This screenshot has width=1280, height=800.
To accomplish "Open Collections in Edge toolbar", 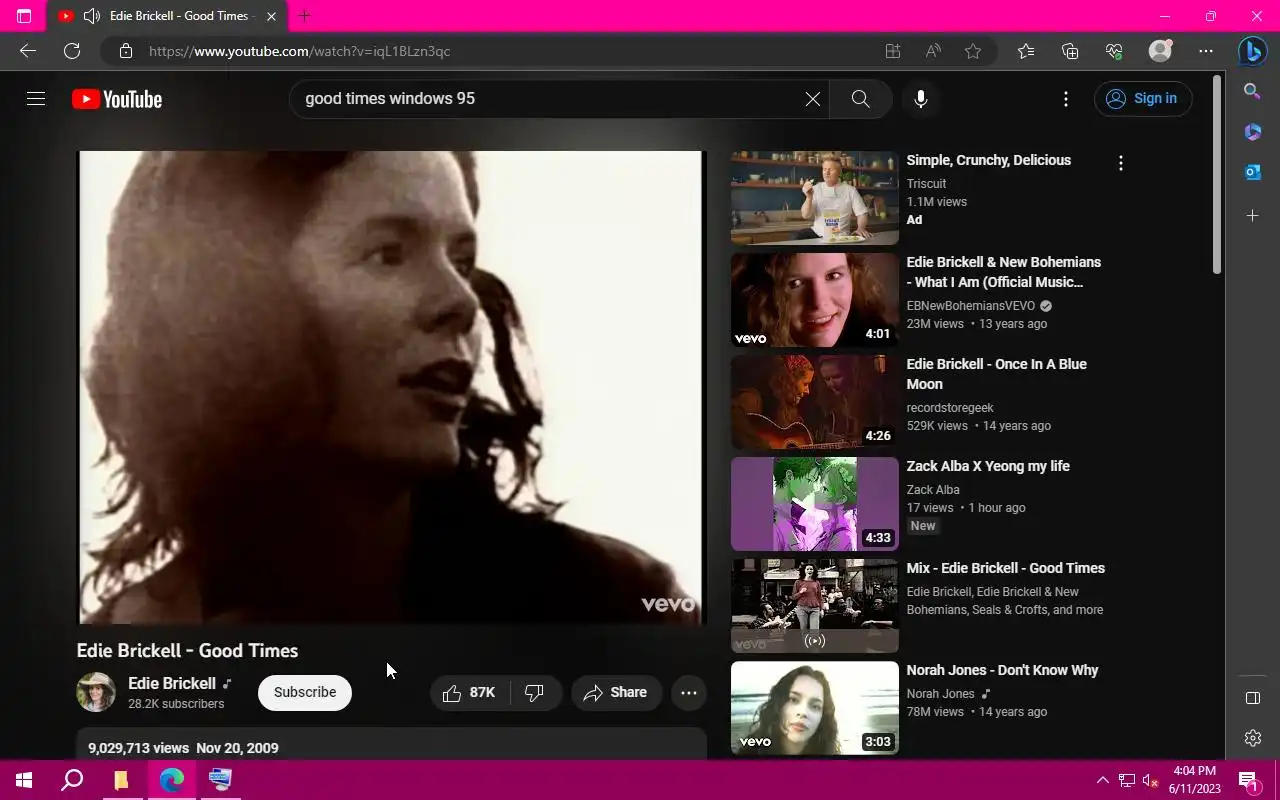I will click(1070, 51).
